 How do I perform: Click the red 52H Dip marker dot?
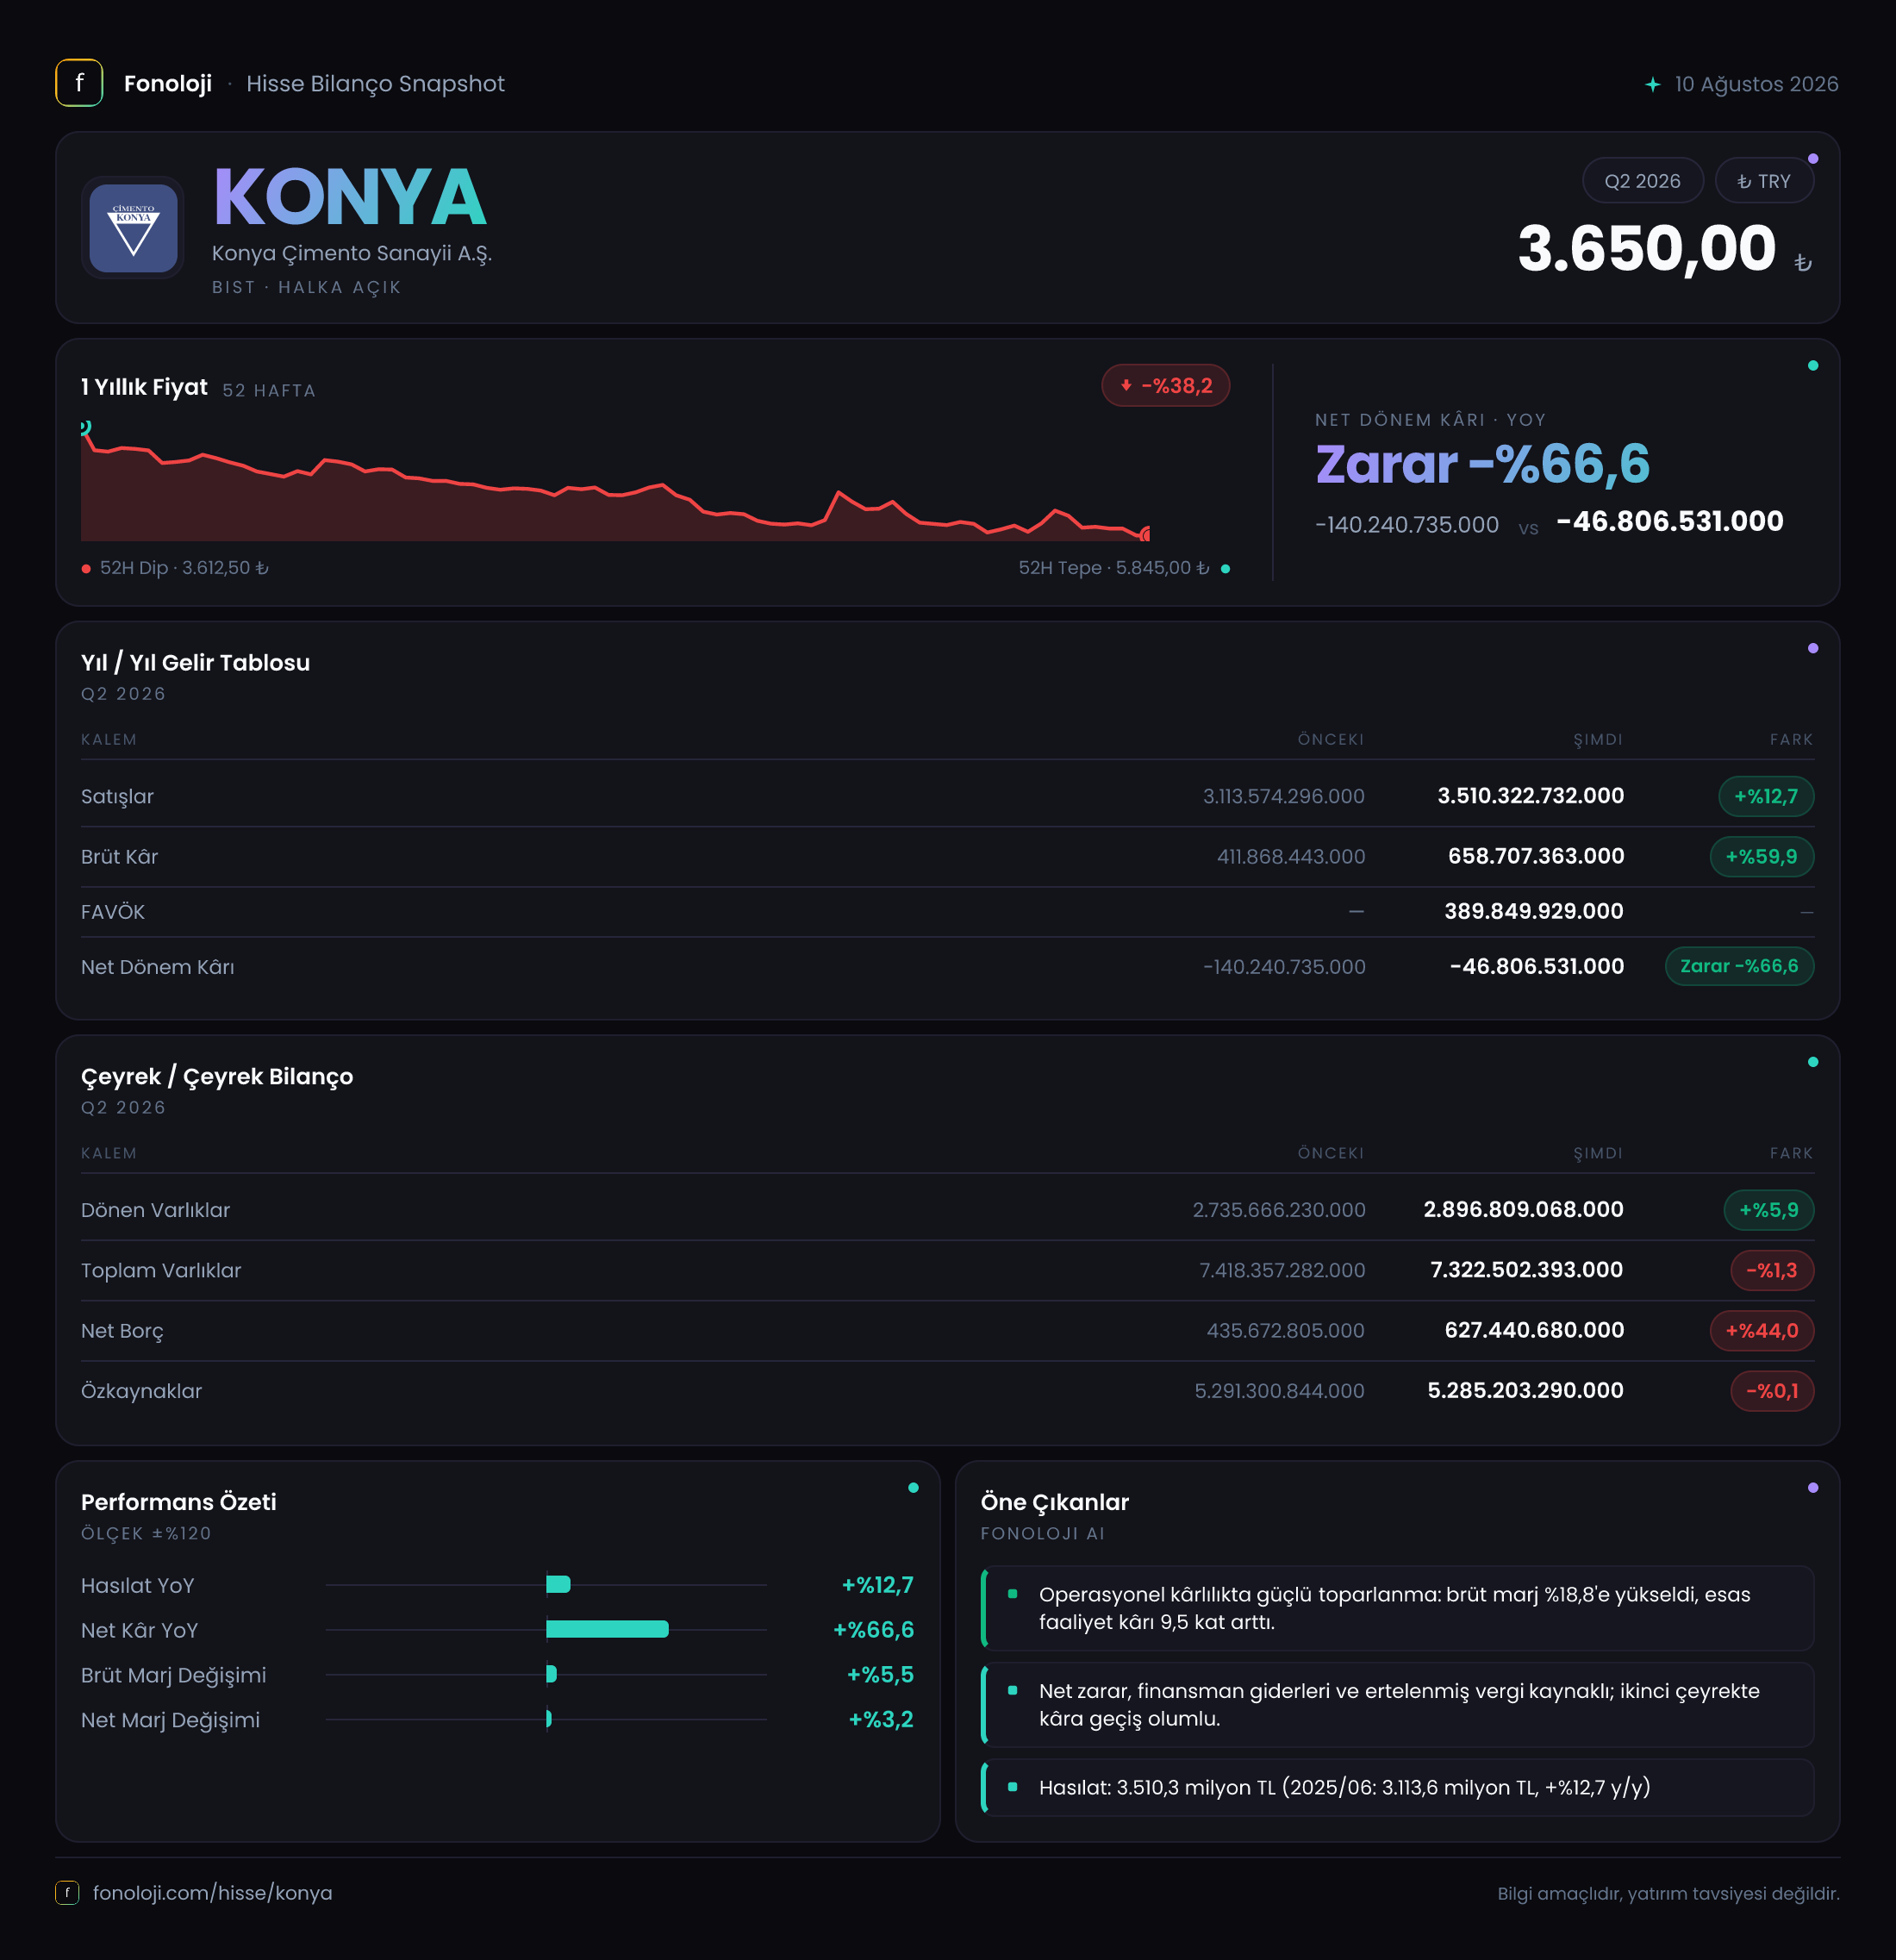(86, 569)
